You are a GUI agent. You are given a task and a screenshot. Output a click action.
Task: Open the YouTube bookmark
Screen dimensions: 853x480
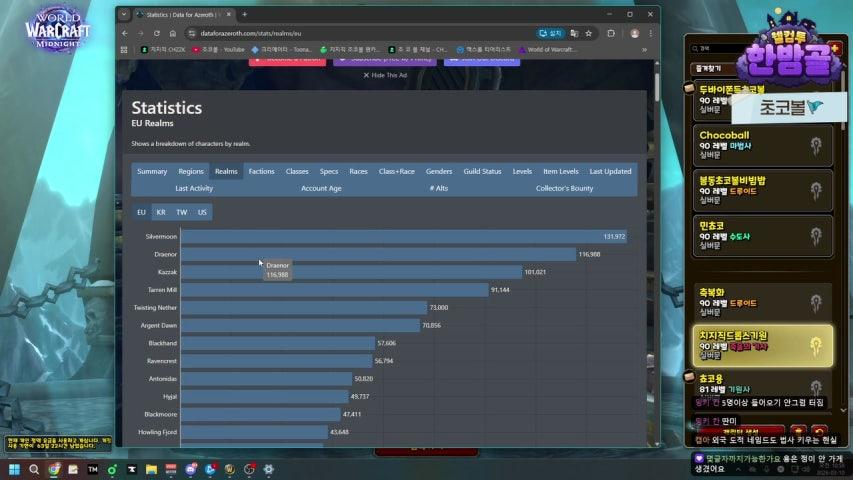[x=218, y=50]
